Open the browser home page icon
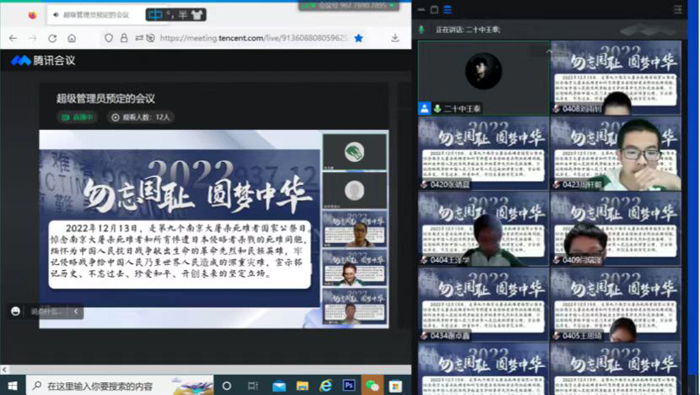The height and width of the screenshot is (395, 700). pos(72,38)
